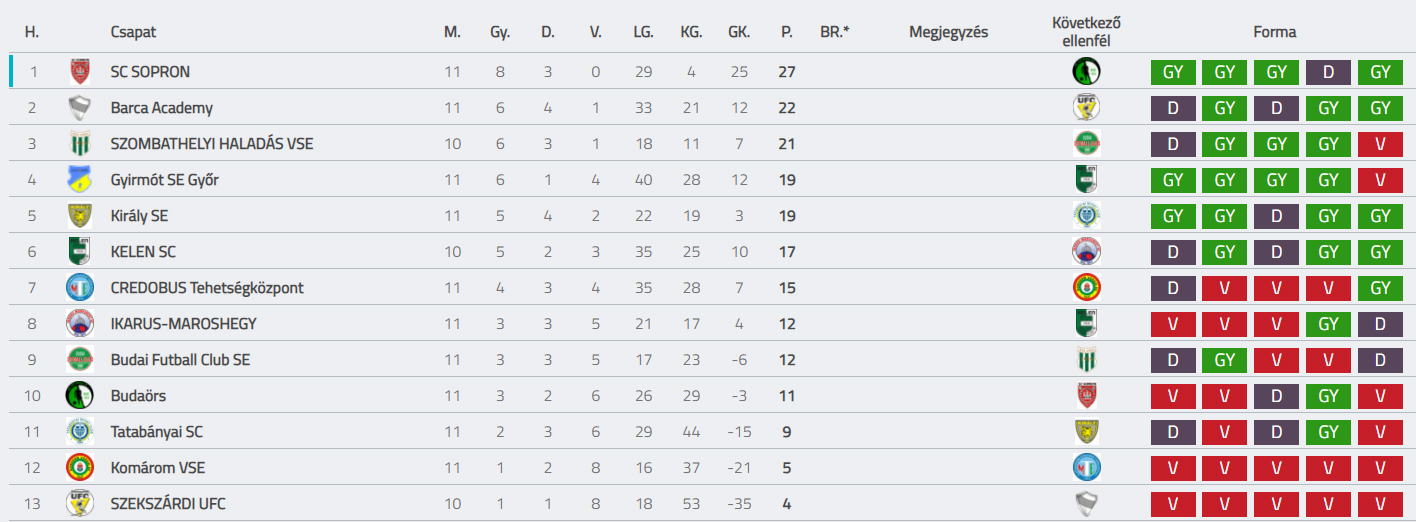Open the Budai Futball Club SE team page
Image resolution: width=1416 pixels, height=522 pixels.
[x=181, y=360]
